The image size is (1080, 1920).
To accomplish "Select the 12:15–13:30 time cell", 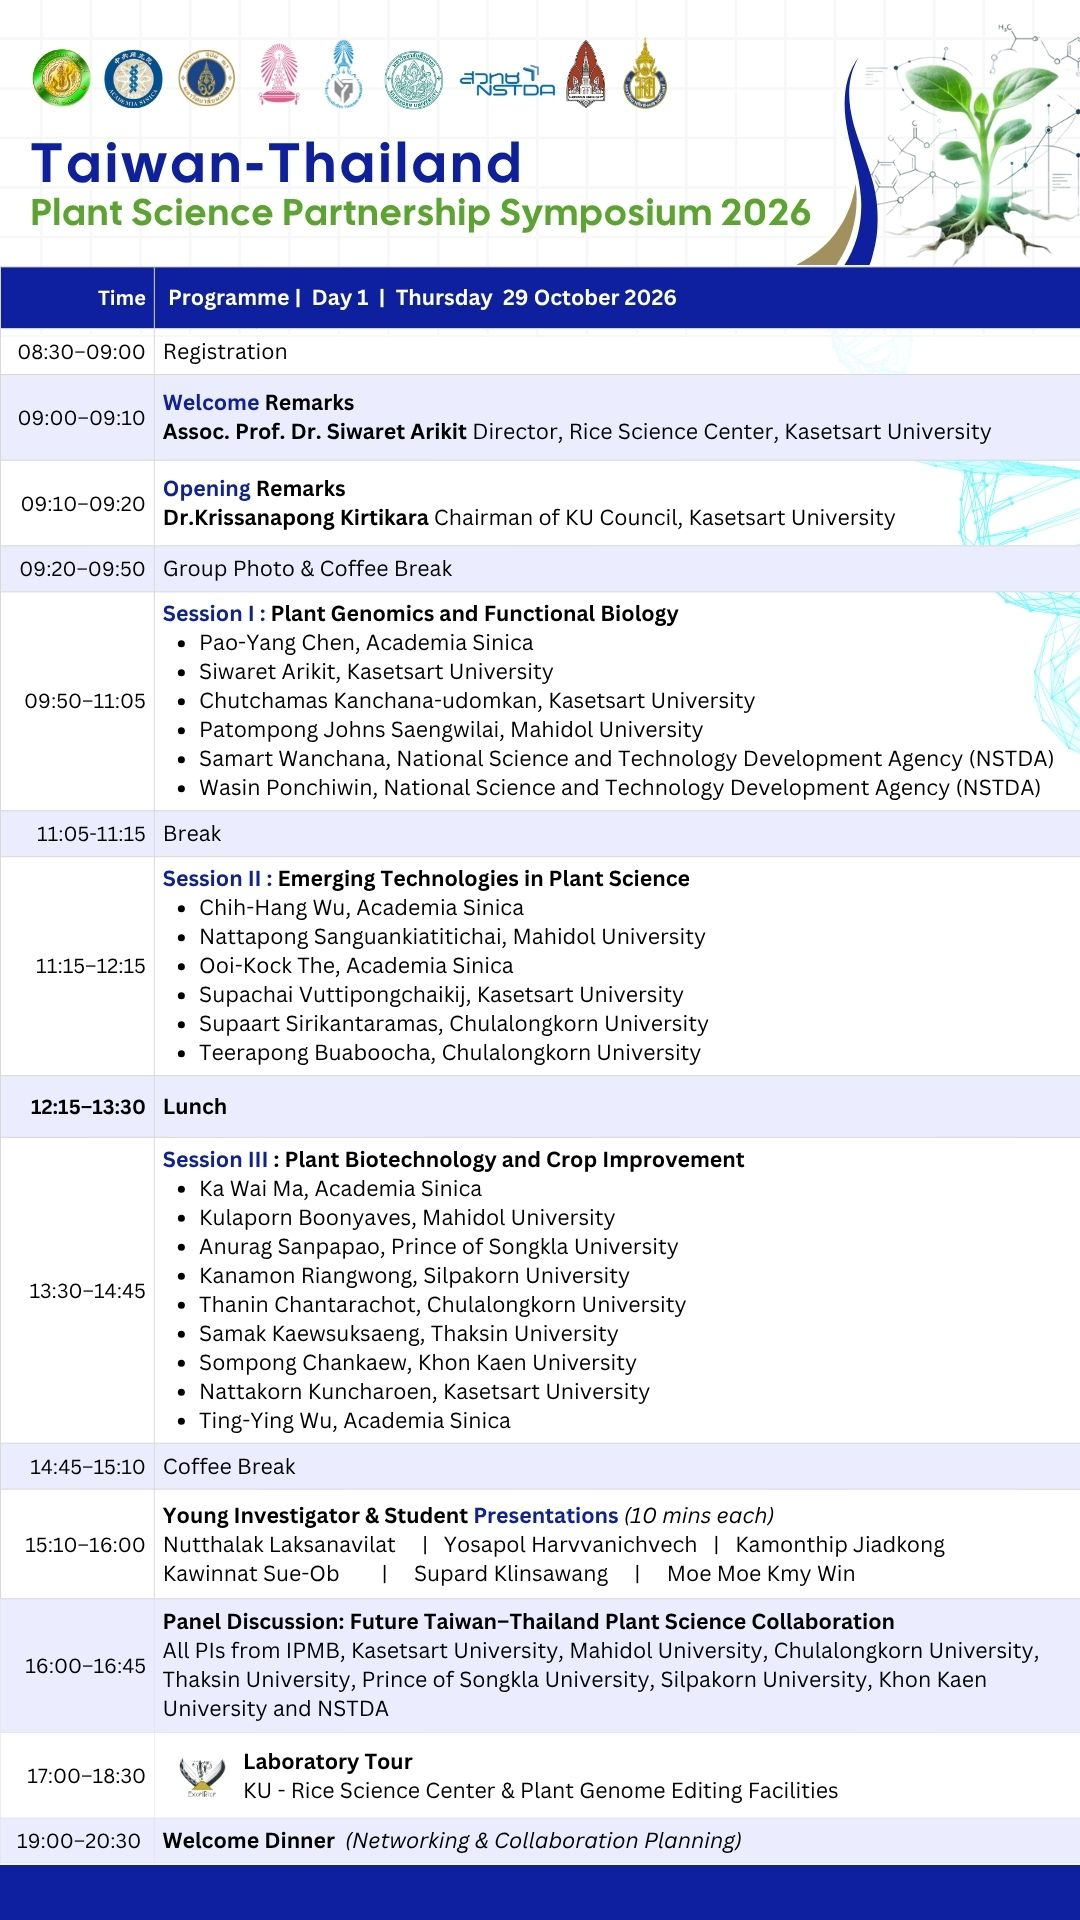I will (78, 1107).
